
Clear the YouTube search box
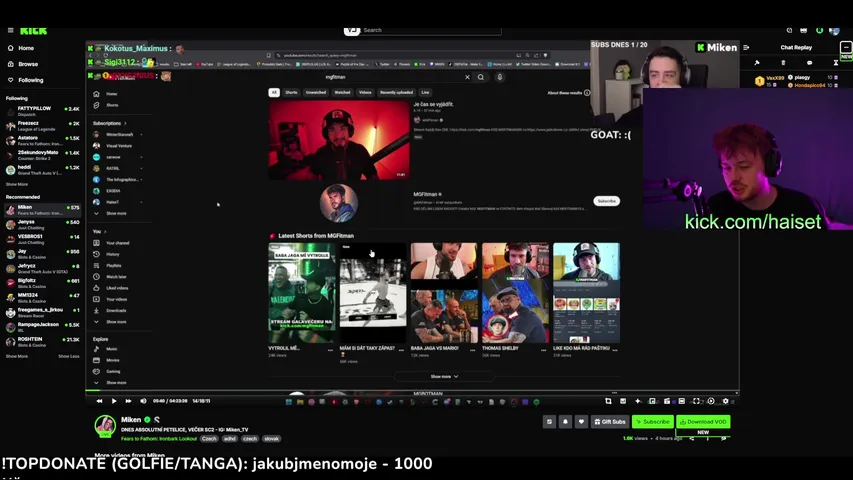click(x=467, y=77)
